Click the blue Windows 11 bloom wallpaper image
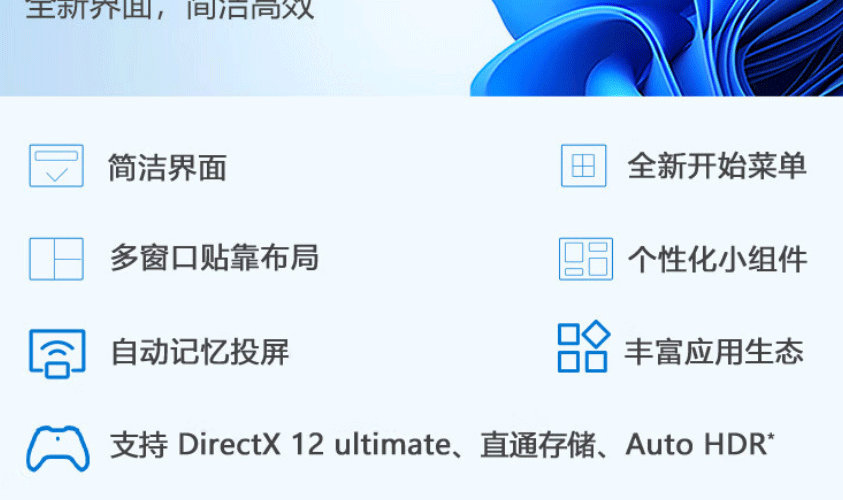 coord(656,48)
